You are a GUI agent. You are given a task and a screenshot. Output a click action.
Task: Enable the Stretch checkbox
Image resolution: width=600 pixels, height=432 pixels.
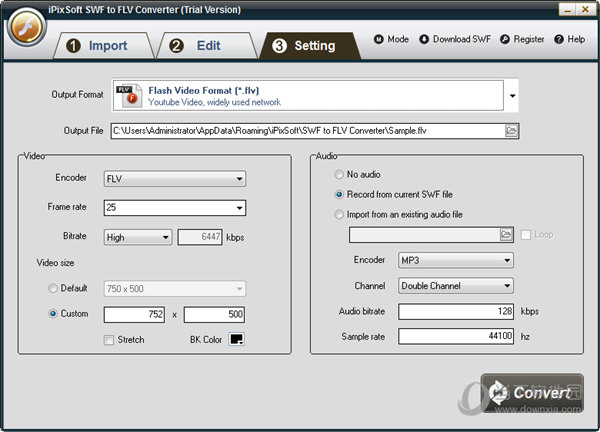coord(109,340)
